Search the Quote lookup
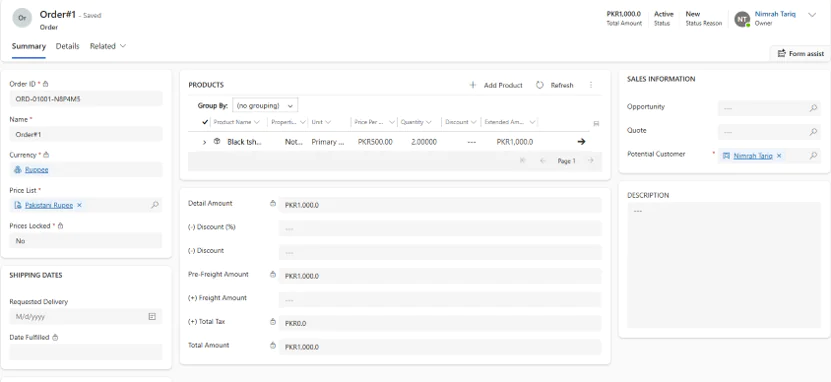This screenshot has height=382, width=831. coord(813,132)
